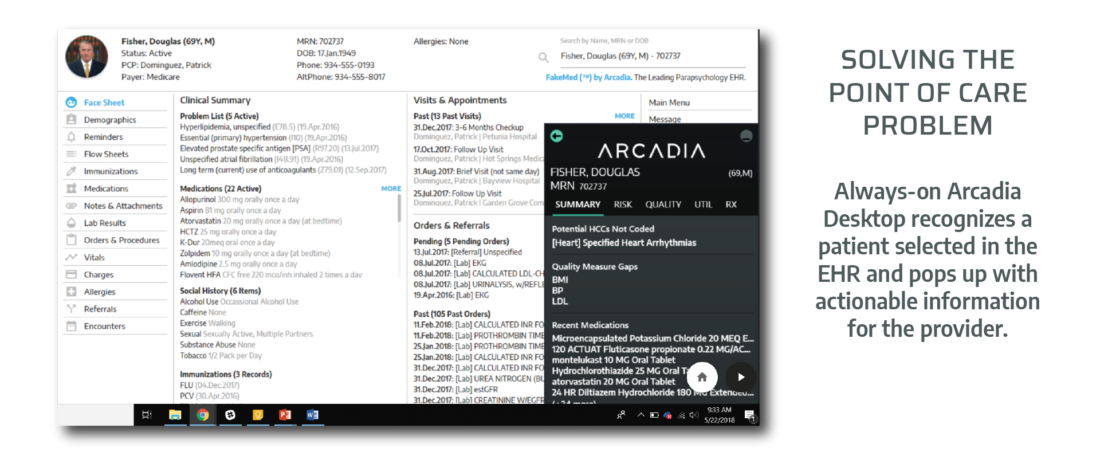Show hidden system tray icons

coord(640,415)
